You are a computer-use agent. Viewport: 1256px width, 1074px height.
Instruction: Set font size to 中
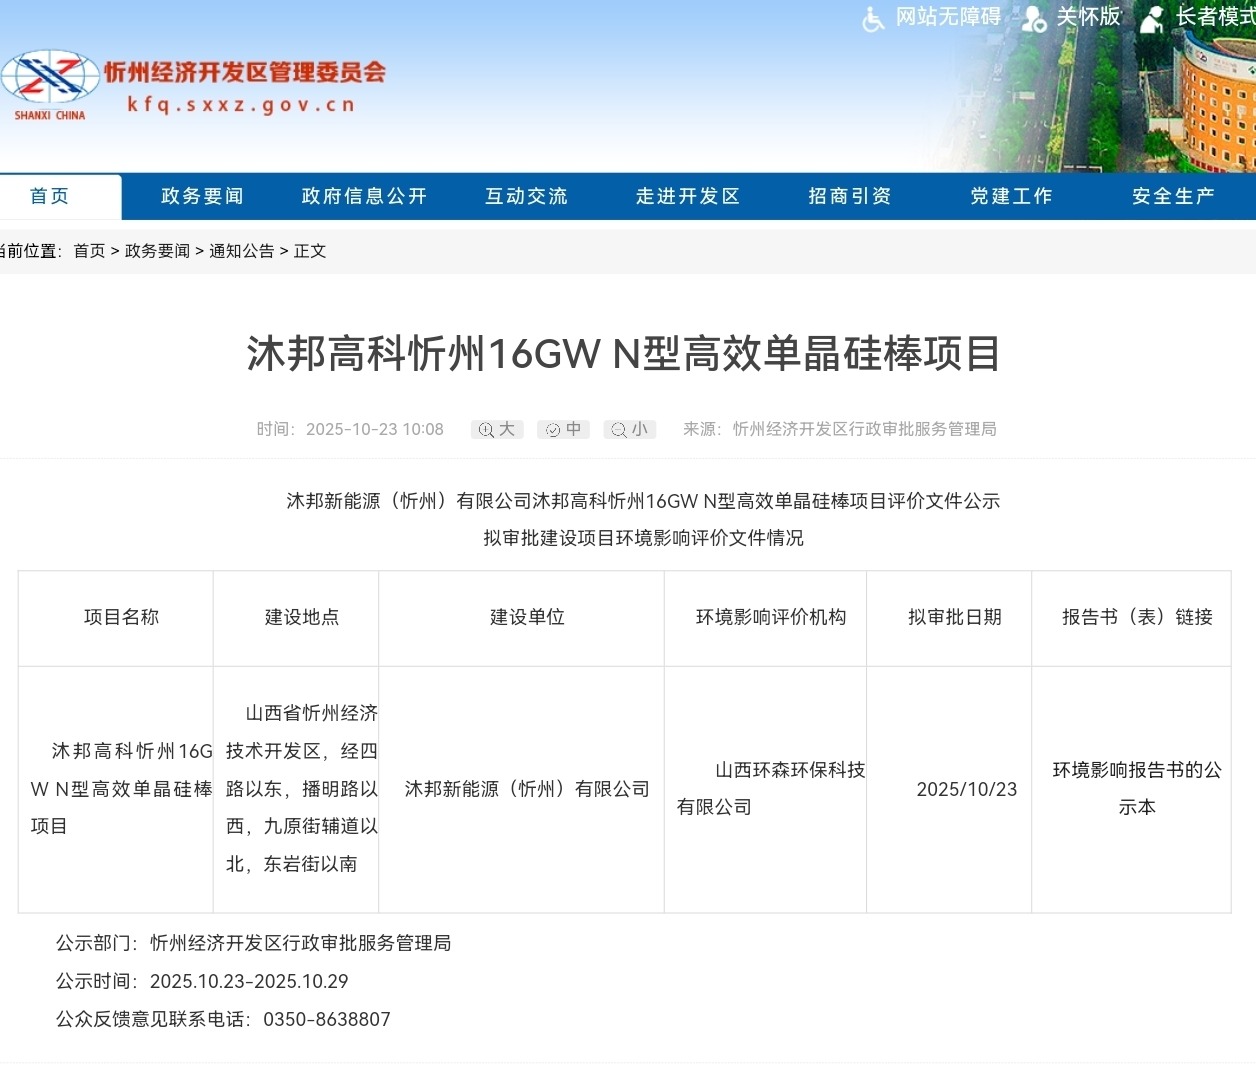point(563,430)
